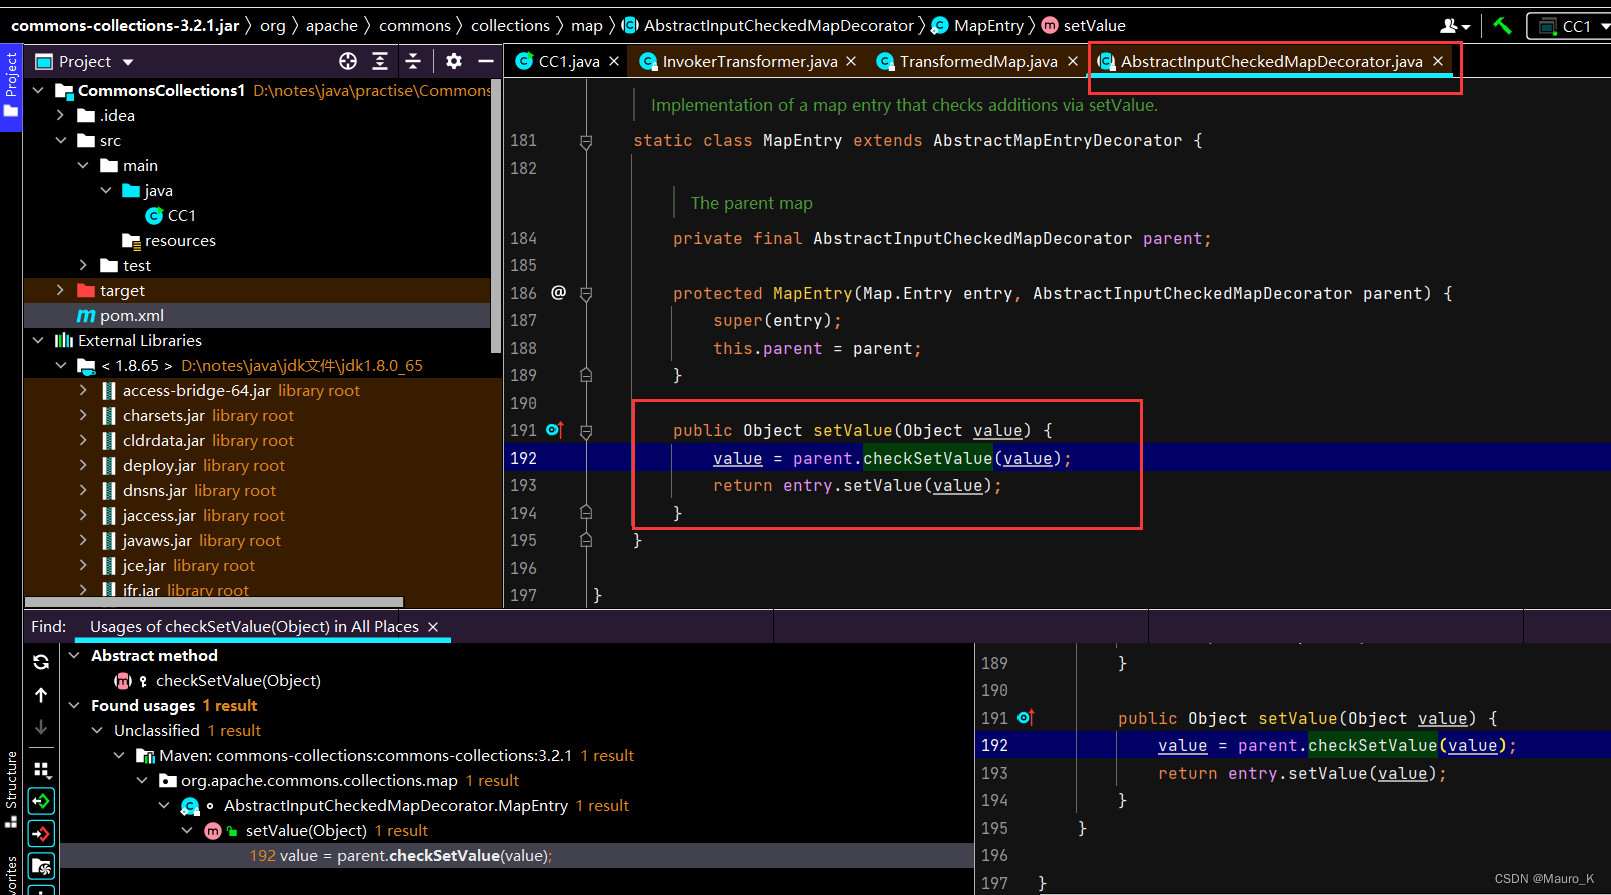The image size is (1611, 895).
Task: Close the TransformedMap.java tab
Action: pyautogui.click(x=1073, y=61)
